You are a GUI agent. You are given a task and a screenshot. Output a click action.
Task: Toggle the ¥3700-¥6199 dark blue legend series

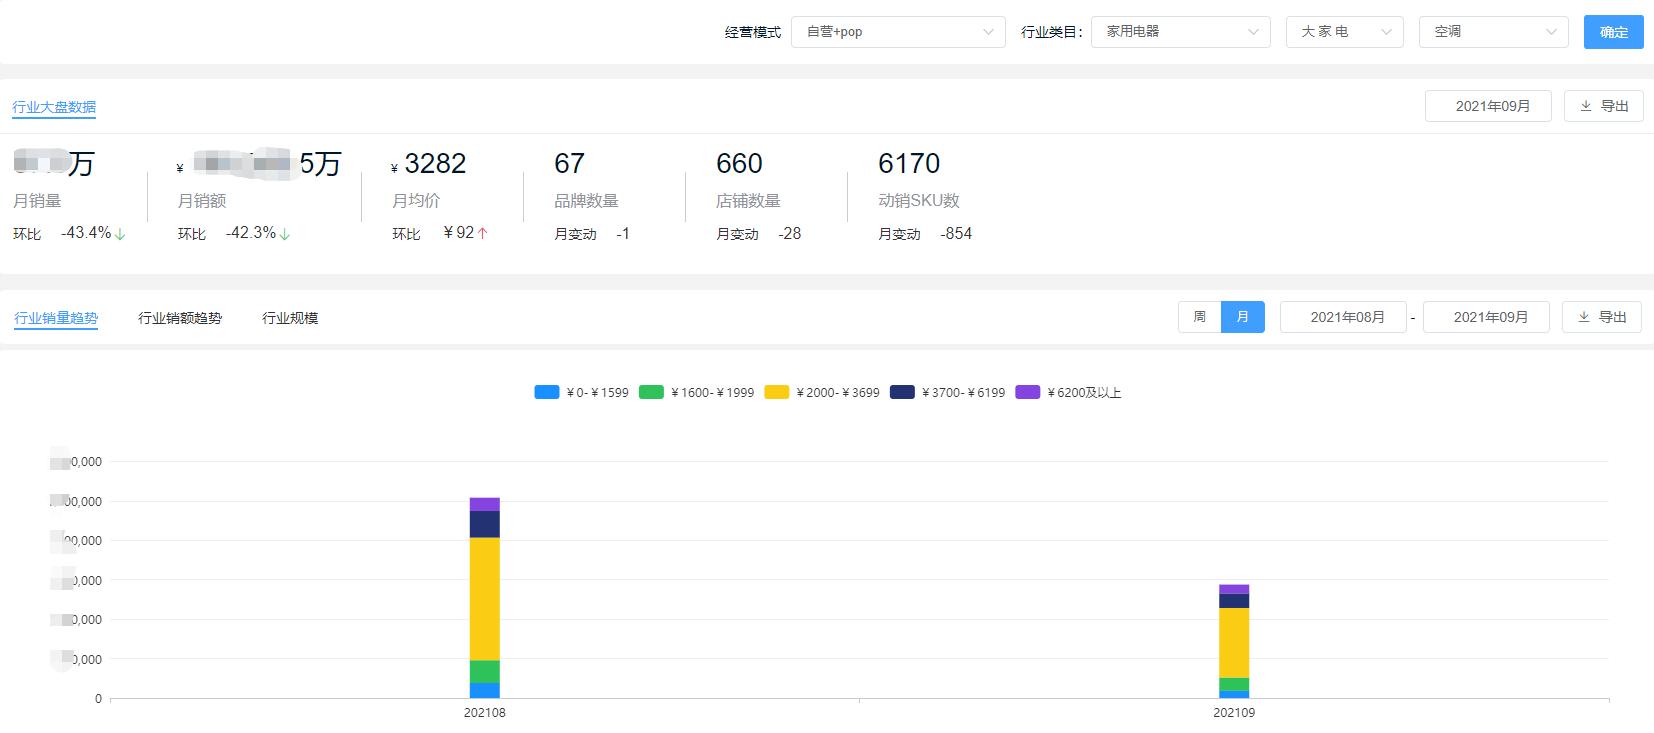[902, 393]
